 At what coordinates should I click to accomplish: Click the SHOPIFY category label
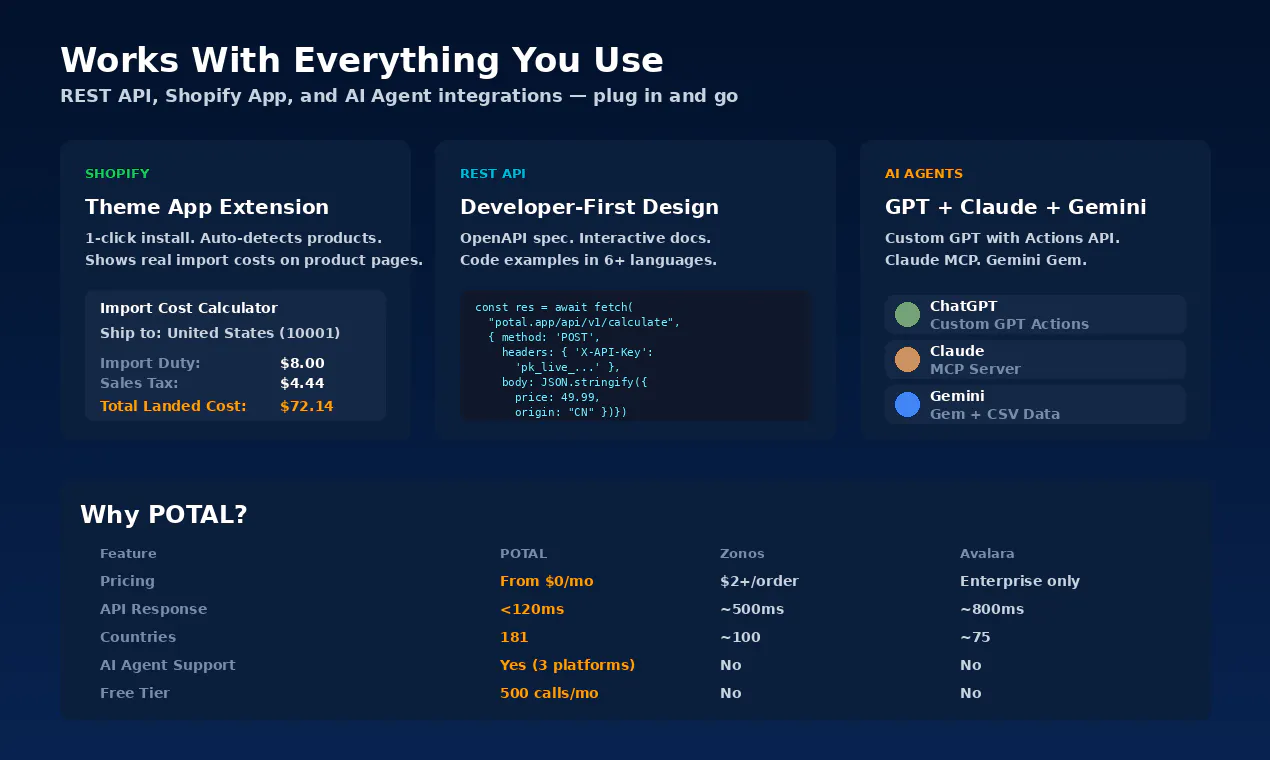click(117, 174)
